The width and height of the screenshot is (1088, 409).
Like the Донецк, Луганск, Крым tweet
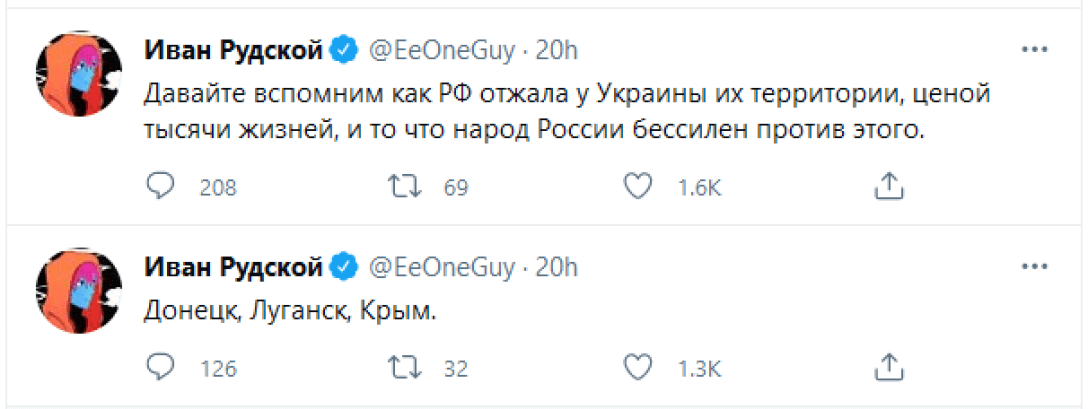(637, 367)
